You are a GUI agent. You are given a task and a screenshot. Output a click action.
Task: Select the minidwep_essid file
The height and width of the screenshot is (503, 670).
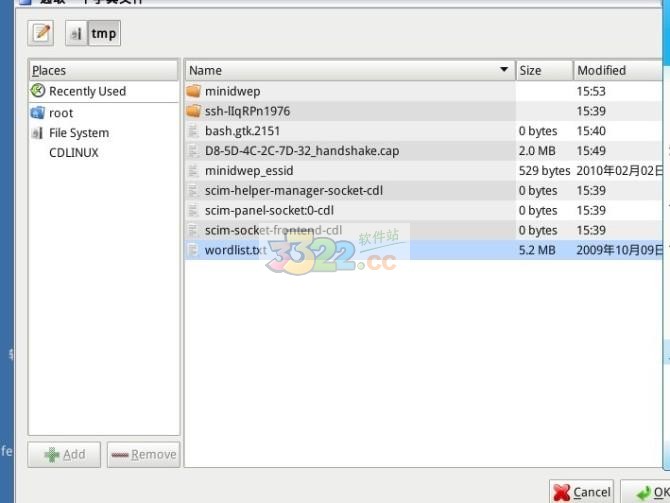point(249,171)
